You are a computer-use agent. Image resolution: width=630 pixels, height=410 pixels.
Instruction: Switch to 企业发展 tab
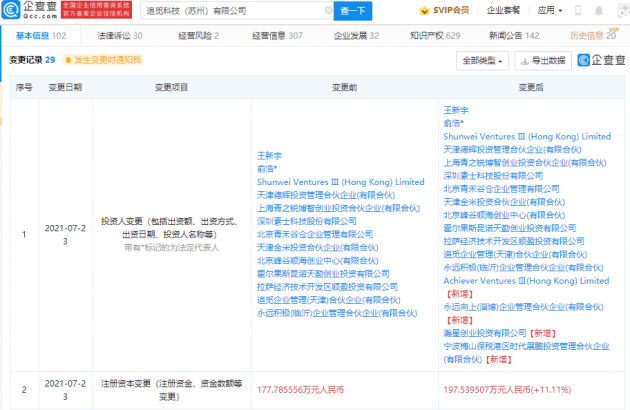pos(356,36)
